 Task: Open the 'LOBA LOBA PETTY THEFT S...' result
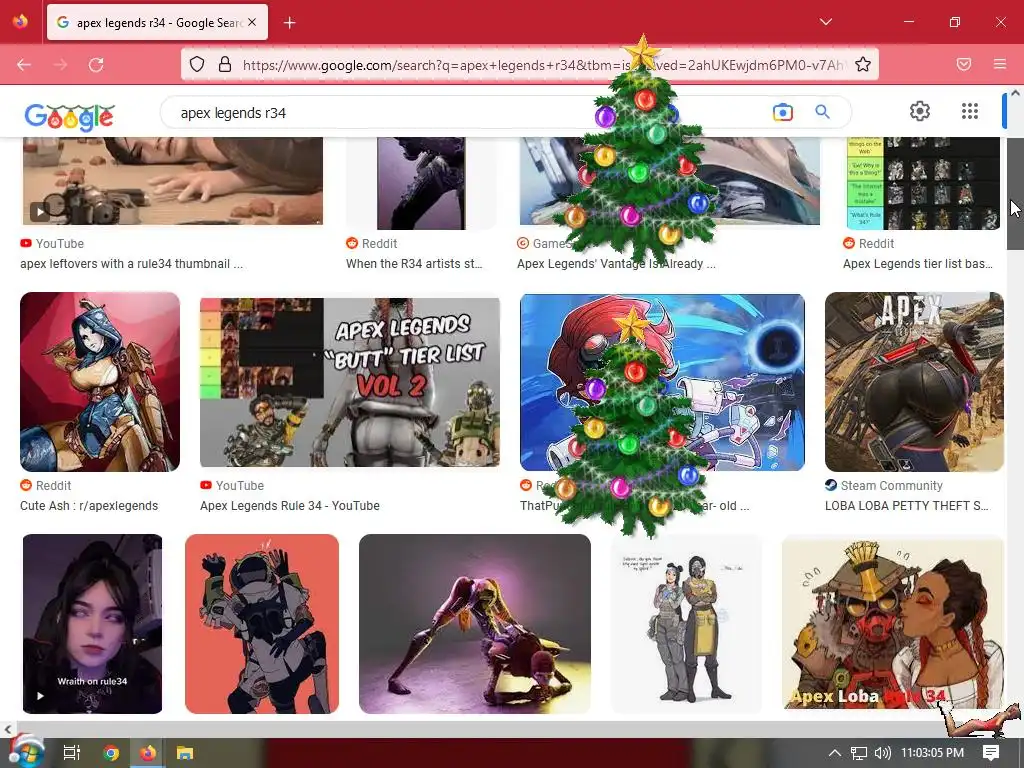pos(906,505)
